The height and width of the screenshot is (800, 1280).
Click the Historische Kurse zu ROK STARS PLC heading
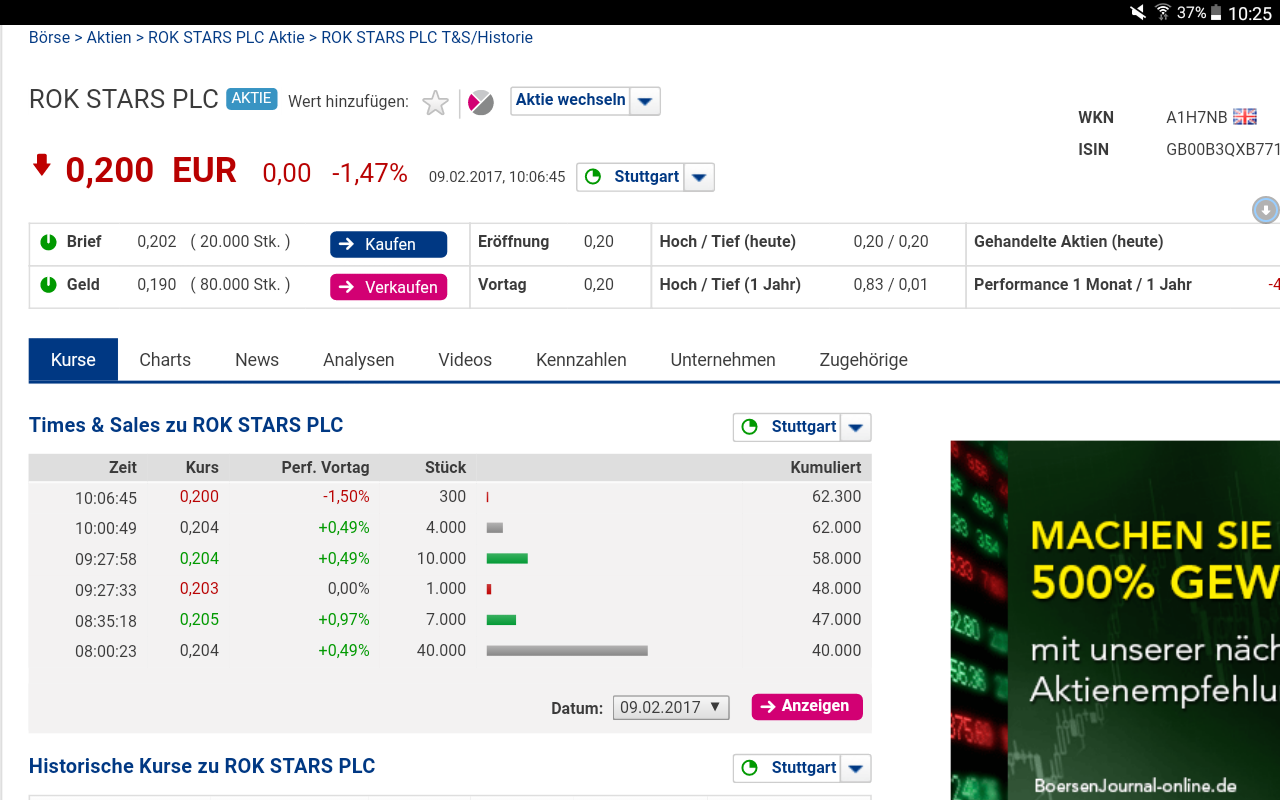(x=202, y=767)
